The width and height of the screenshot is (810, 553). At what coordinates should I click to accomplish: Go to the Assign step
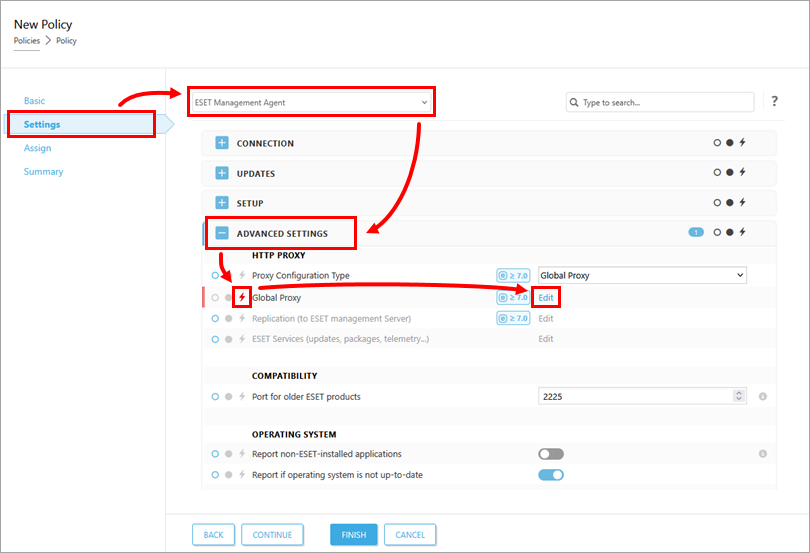pos(38,148)
